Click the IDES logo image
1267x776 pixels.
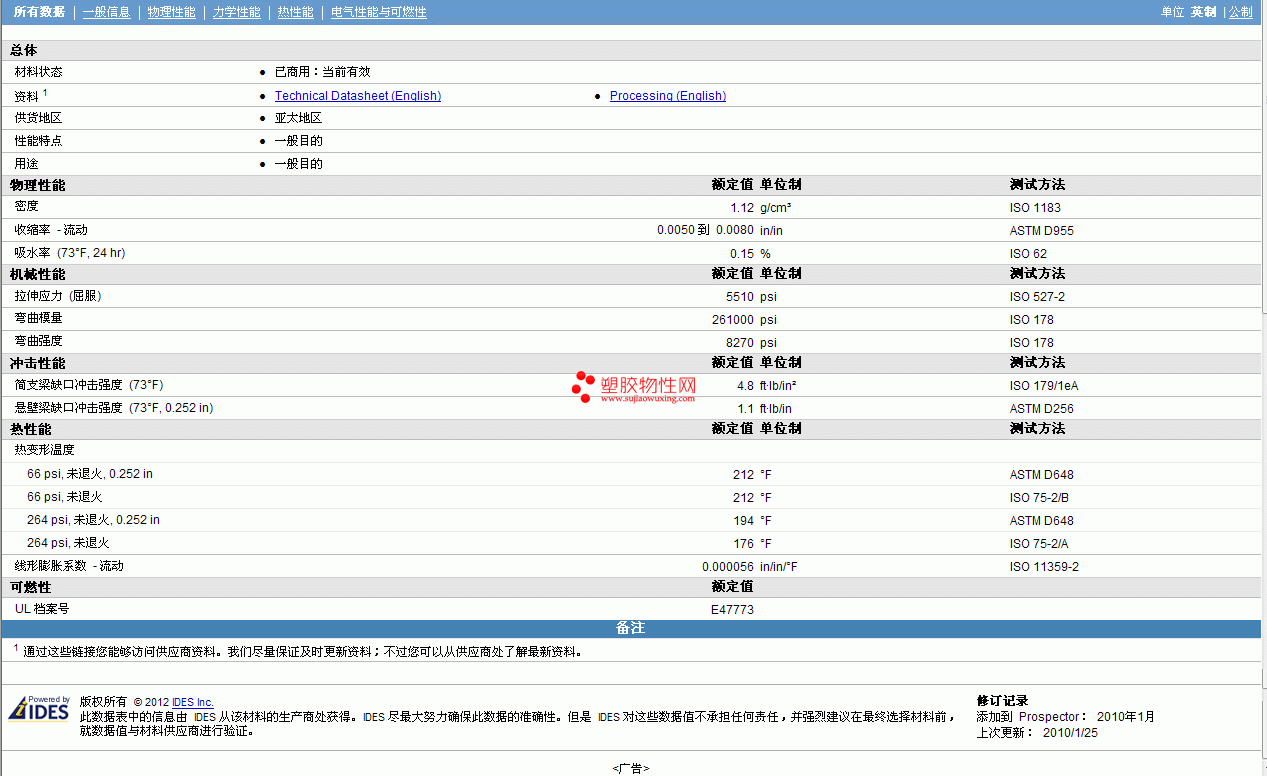pos(39,708)
